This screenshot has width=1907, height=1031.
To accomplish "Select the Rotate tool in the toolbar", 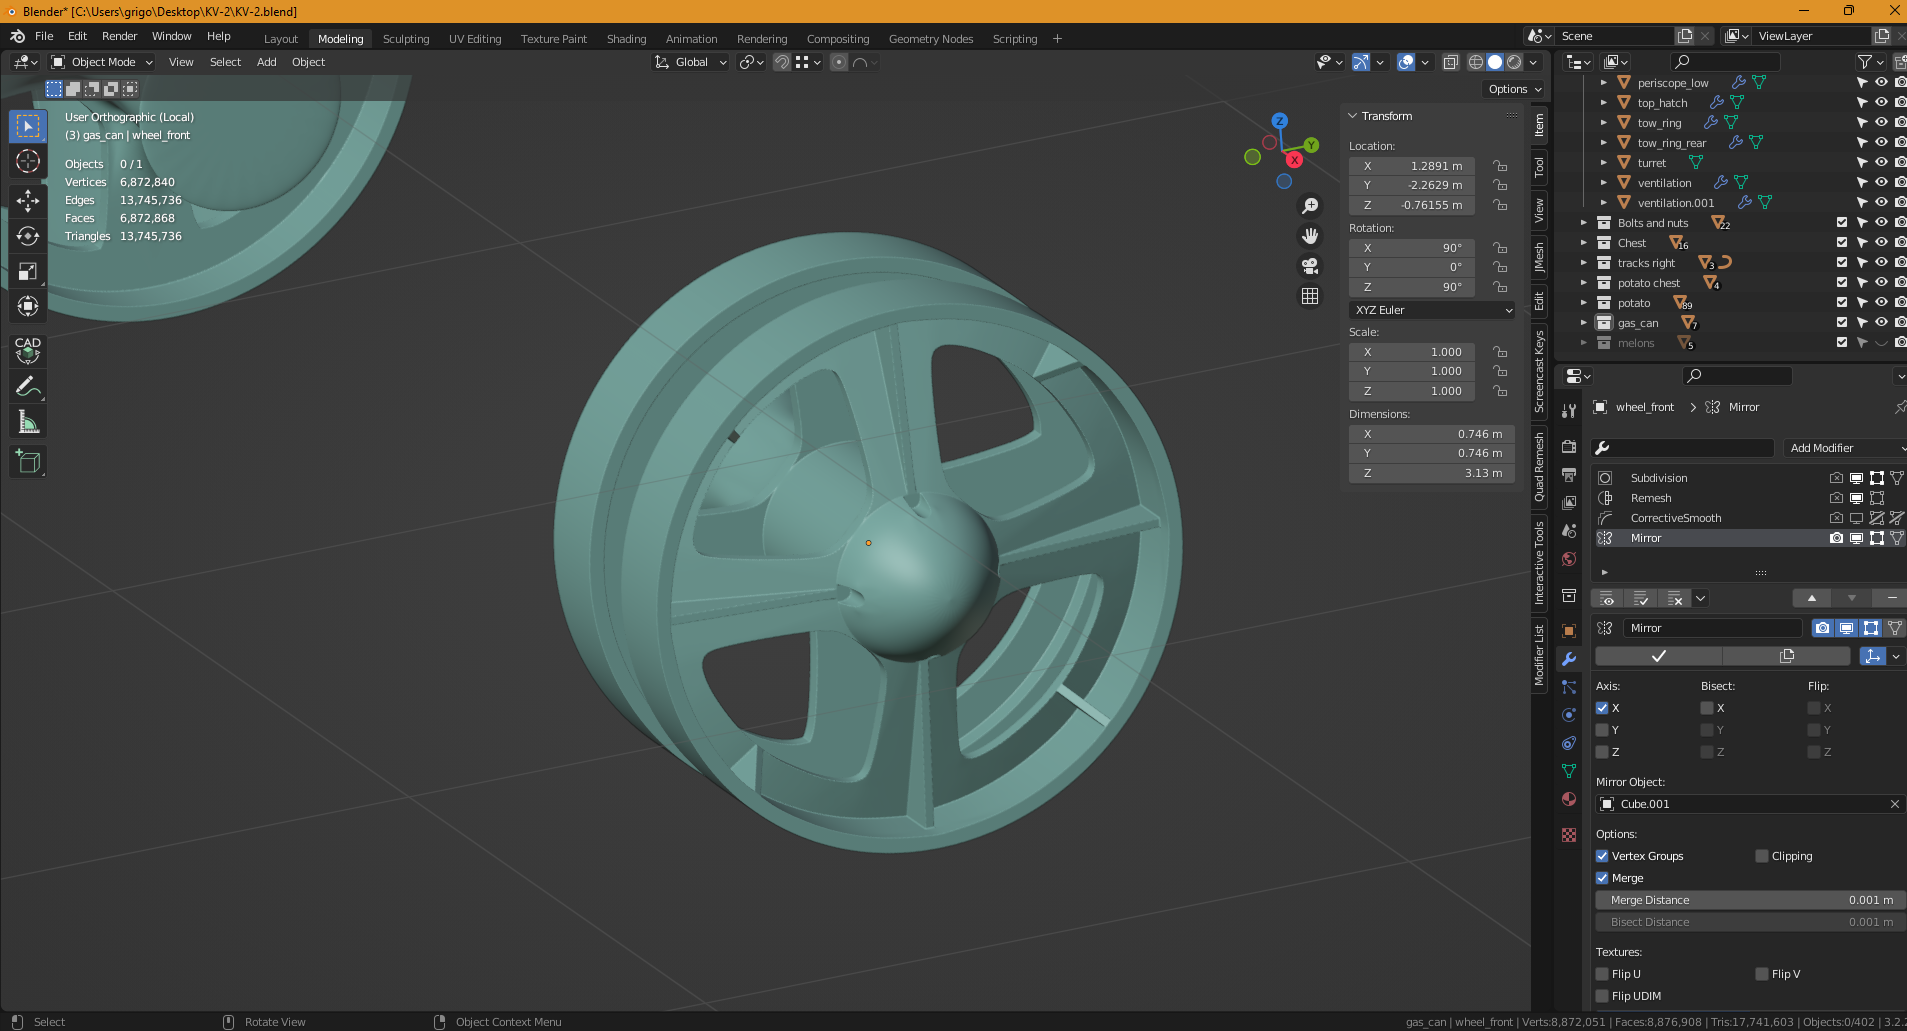I will tap(28, 236).
